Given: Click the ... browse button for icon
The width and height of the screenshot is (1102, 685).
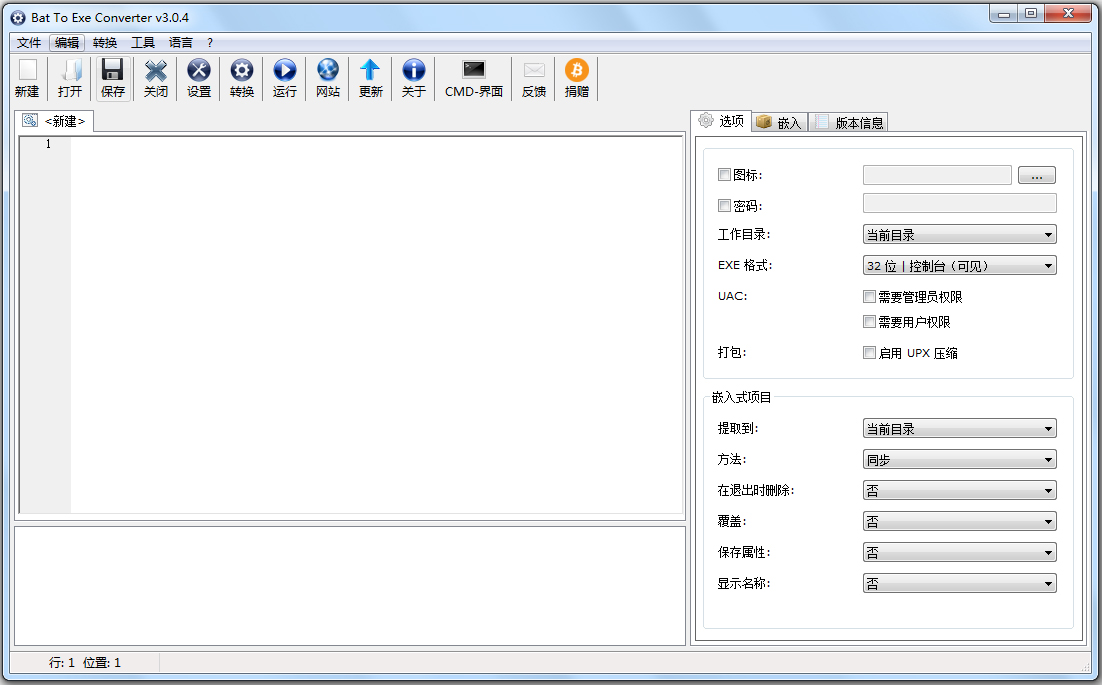Looking at the screenshot, I should click(1037, 175).
